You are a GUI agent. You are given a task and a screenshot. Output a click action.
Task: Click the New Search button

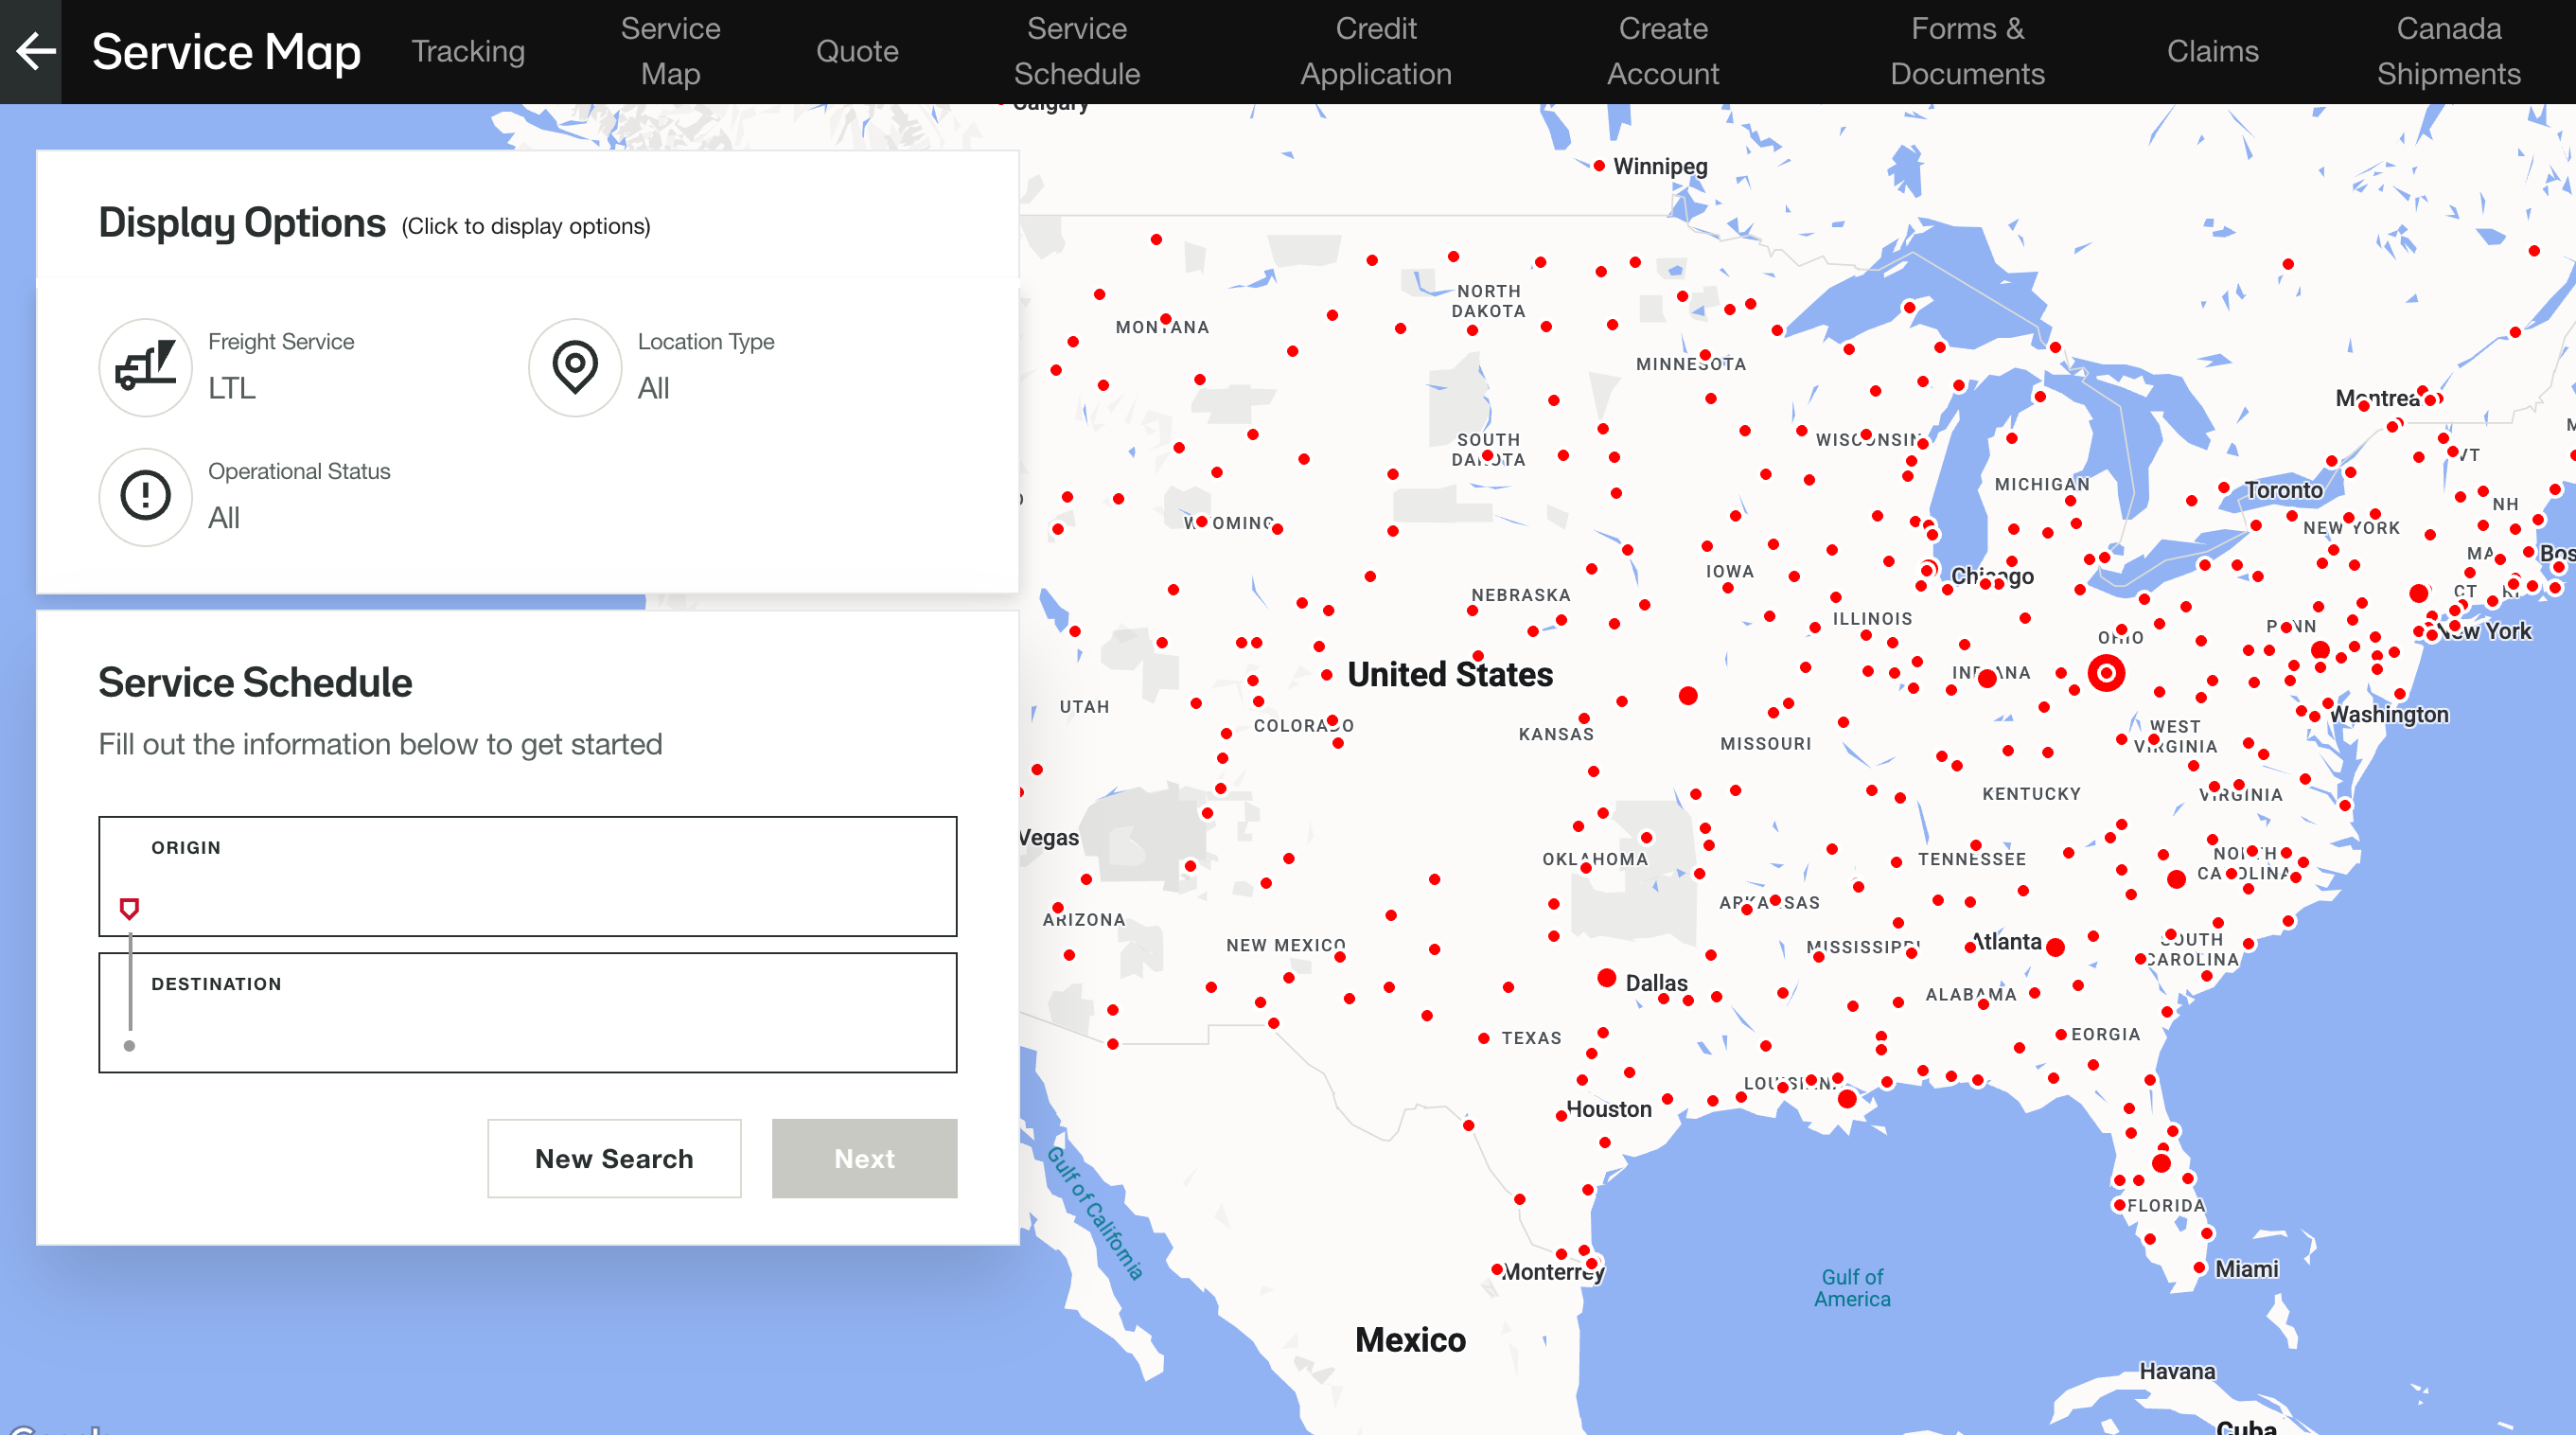[614, 1158]
